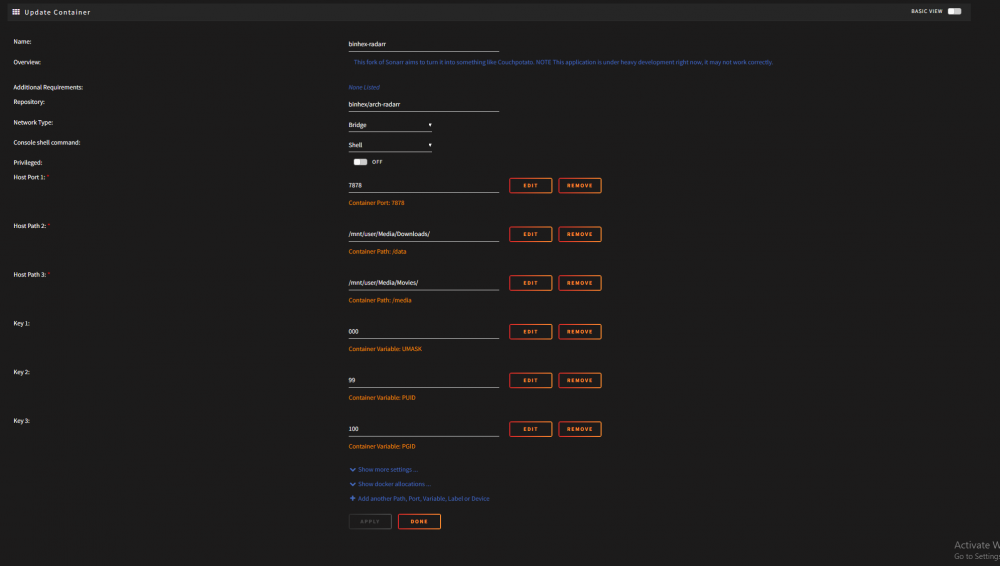Toggle the Basic View switch
Screen dimensions: 1000x566
click(x=954, y=11)
